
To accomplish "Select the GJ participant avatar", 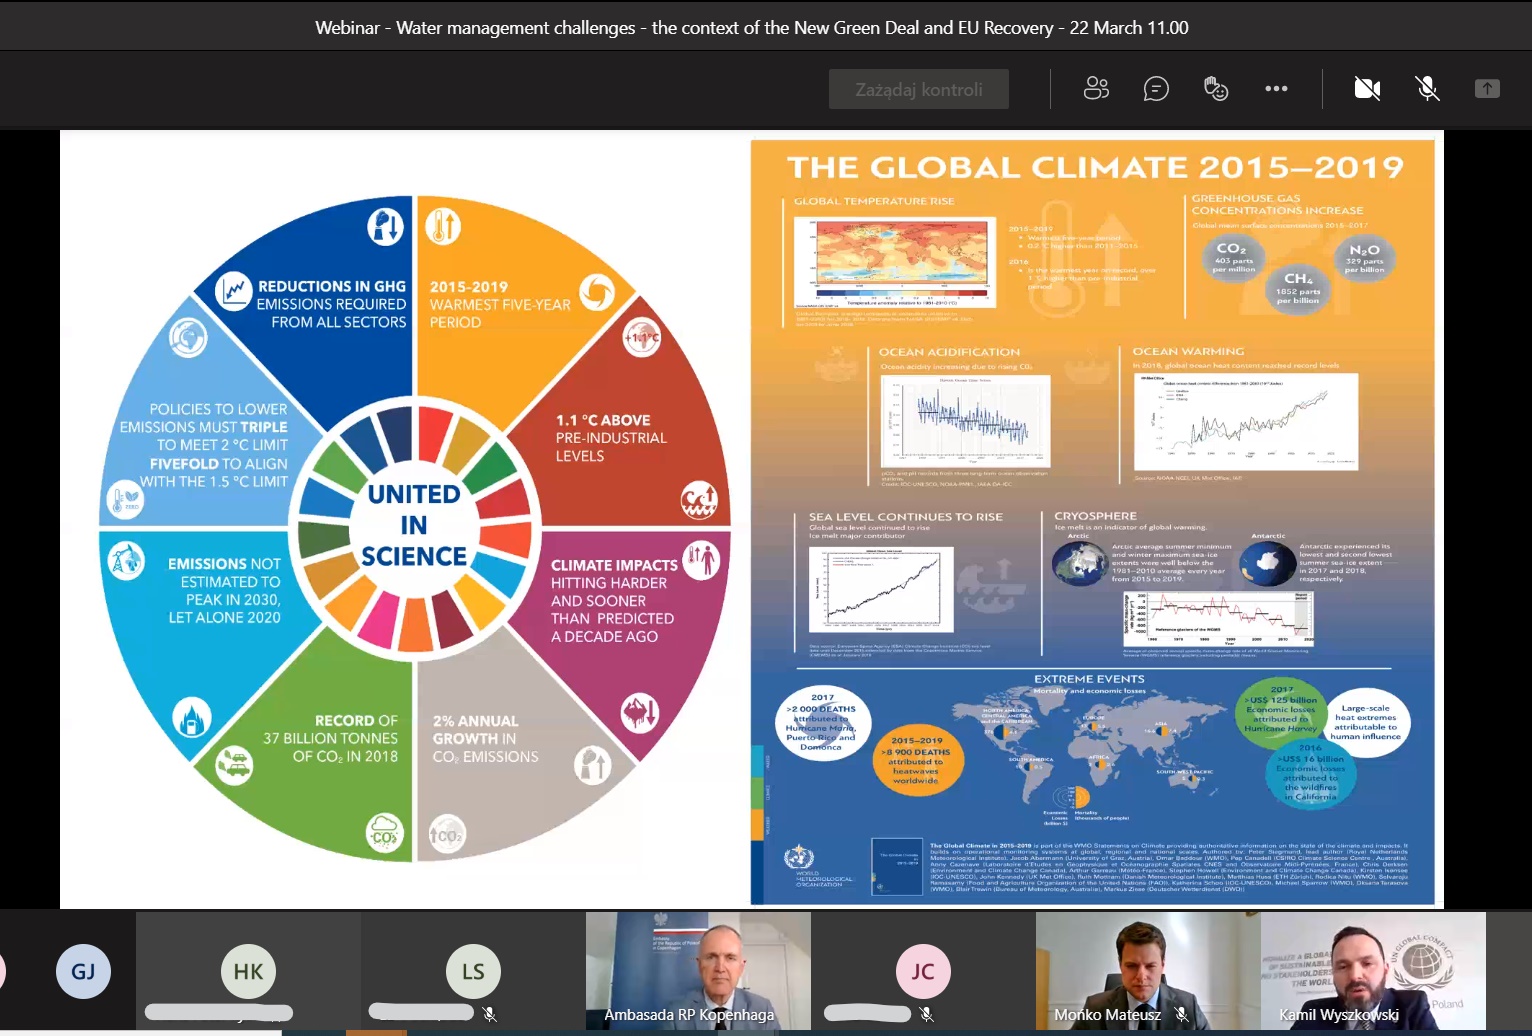I will point(83,971).
